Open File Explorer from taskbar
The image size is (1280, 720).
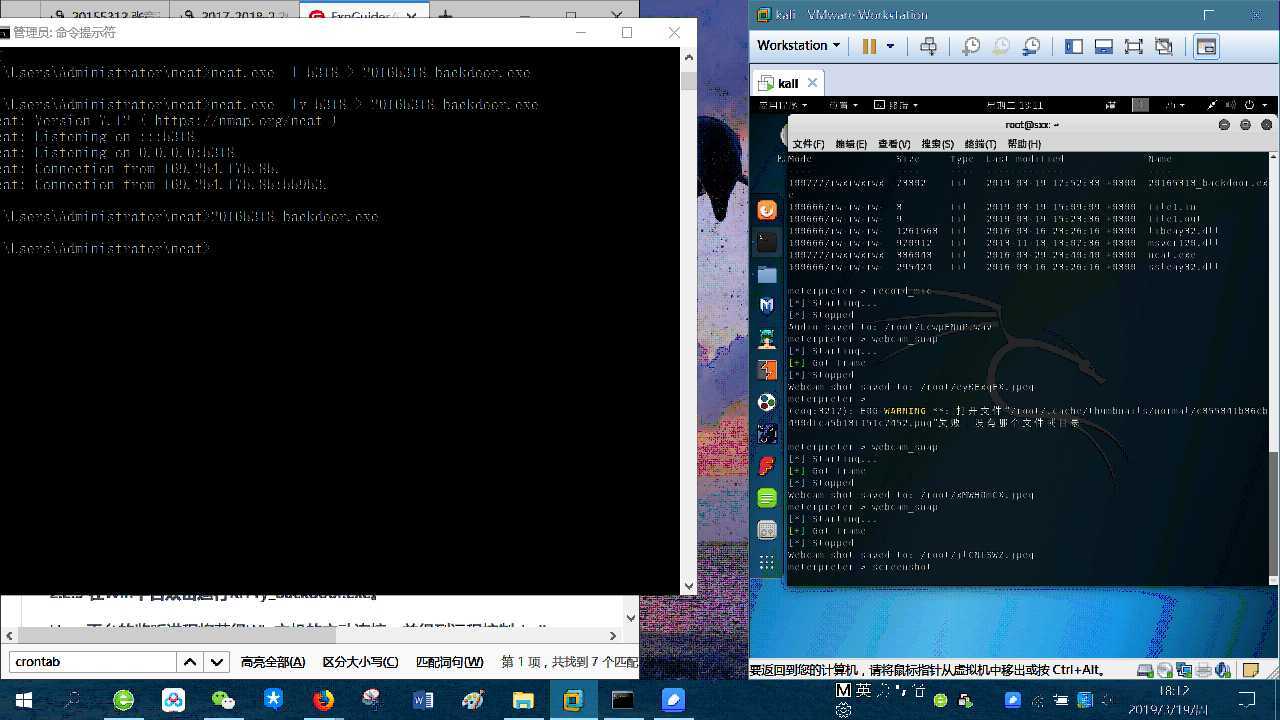coord(523,700)
